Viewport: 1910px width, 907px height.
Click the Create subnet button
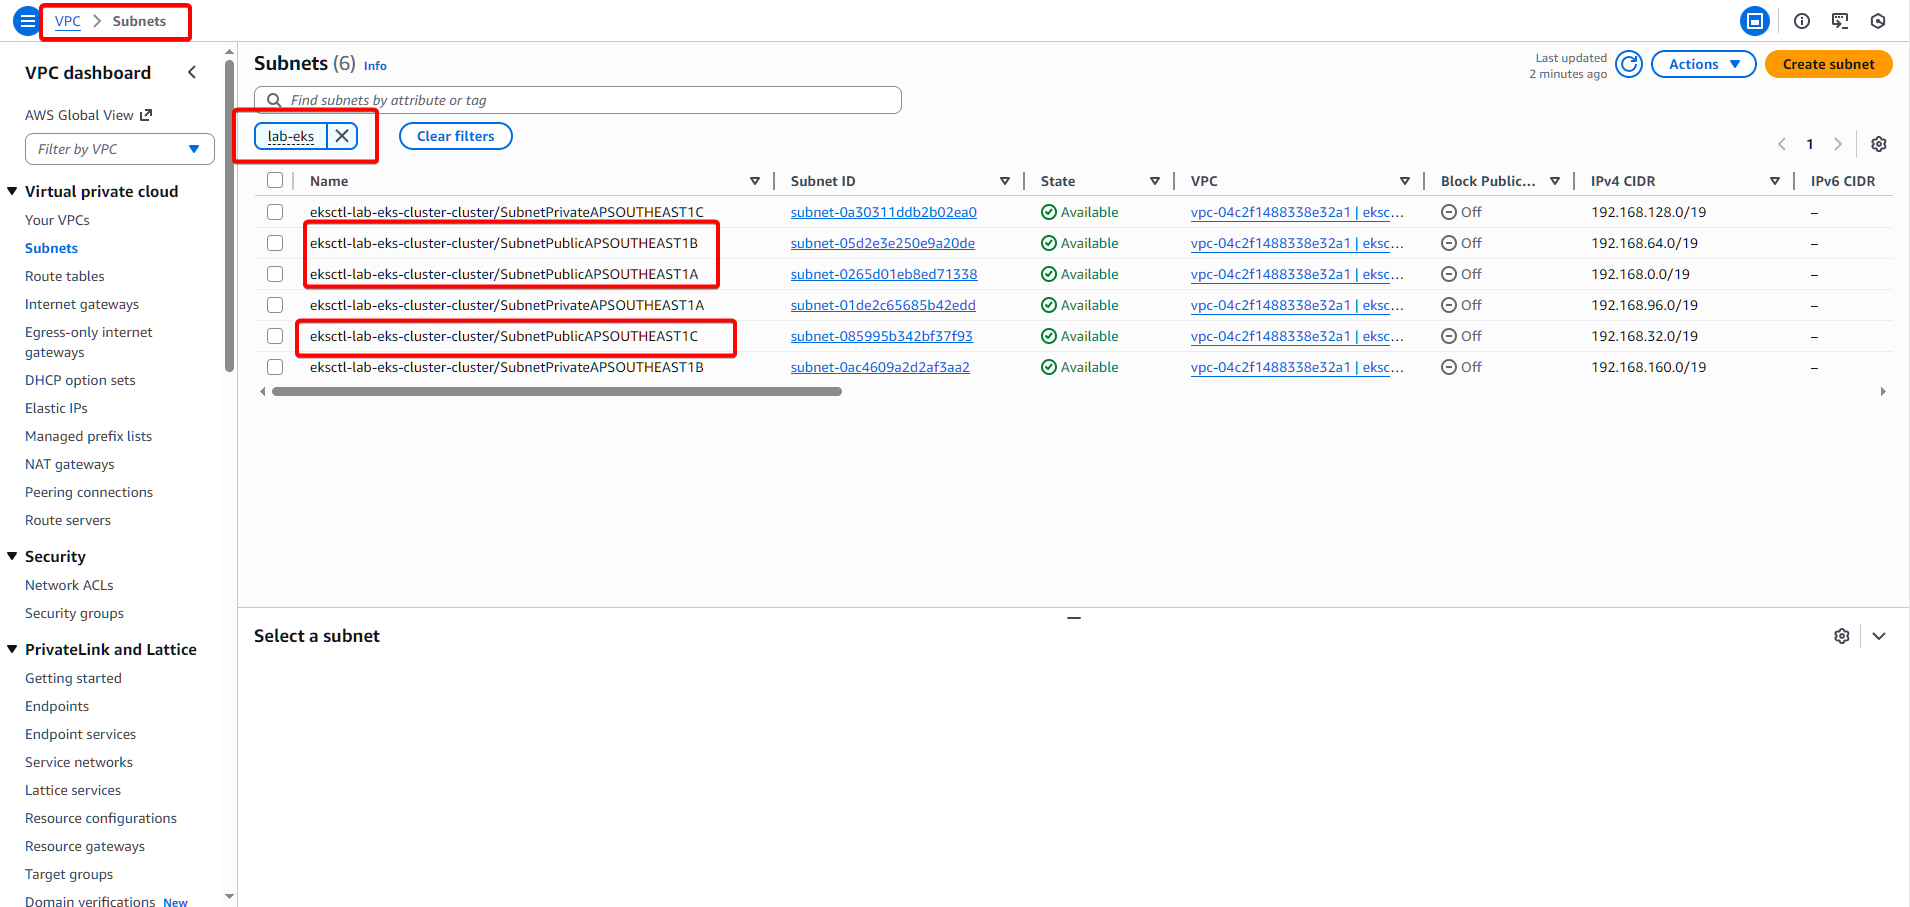[1828, 65]
